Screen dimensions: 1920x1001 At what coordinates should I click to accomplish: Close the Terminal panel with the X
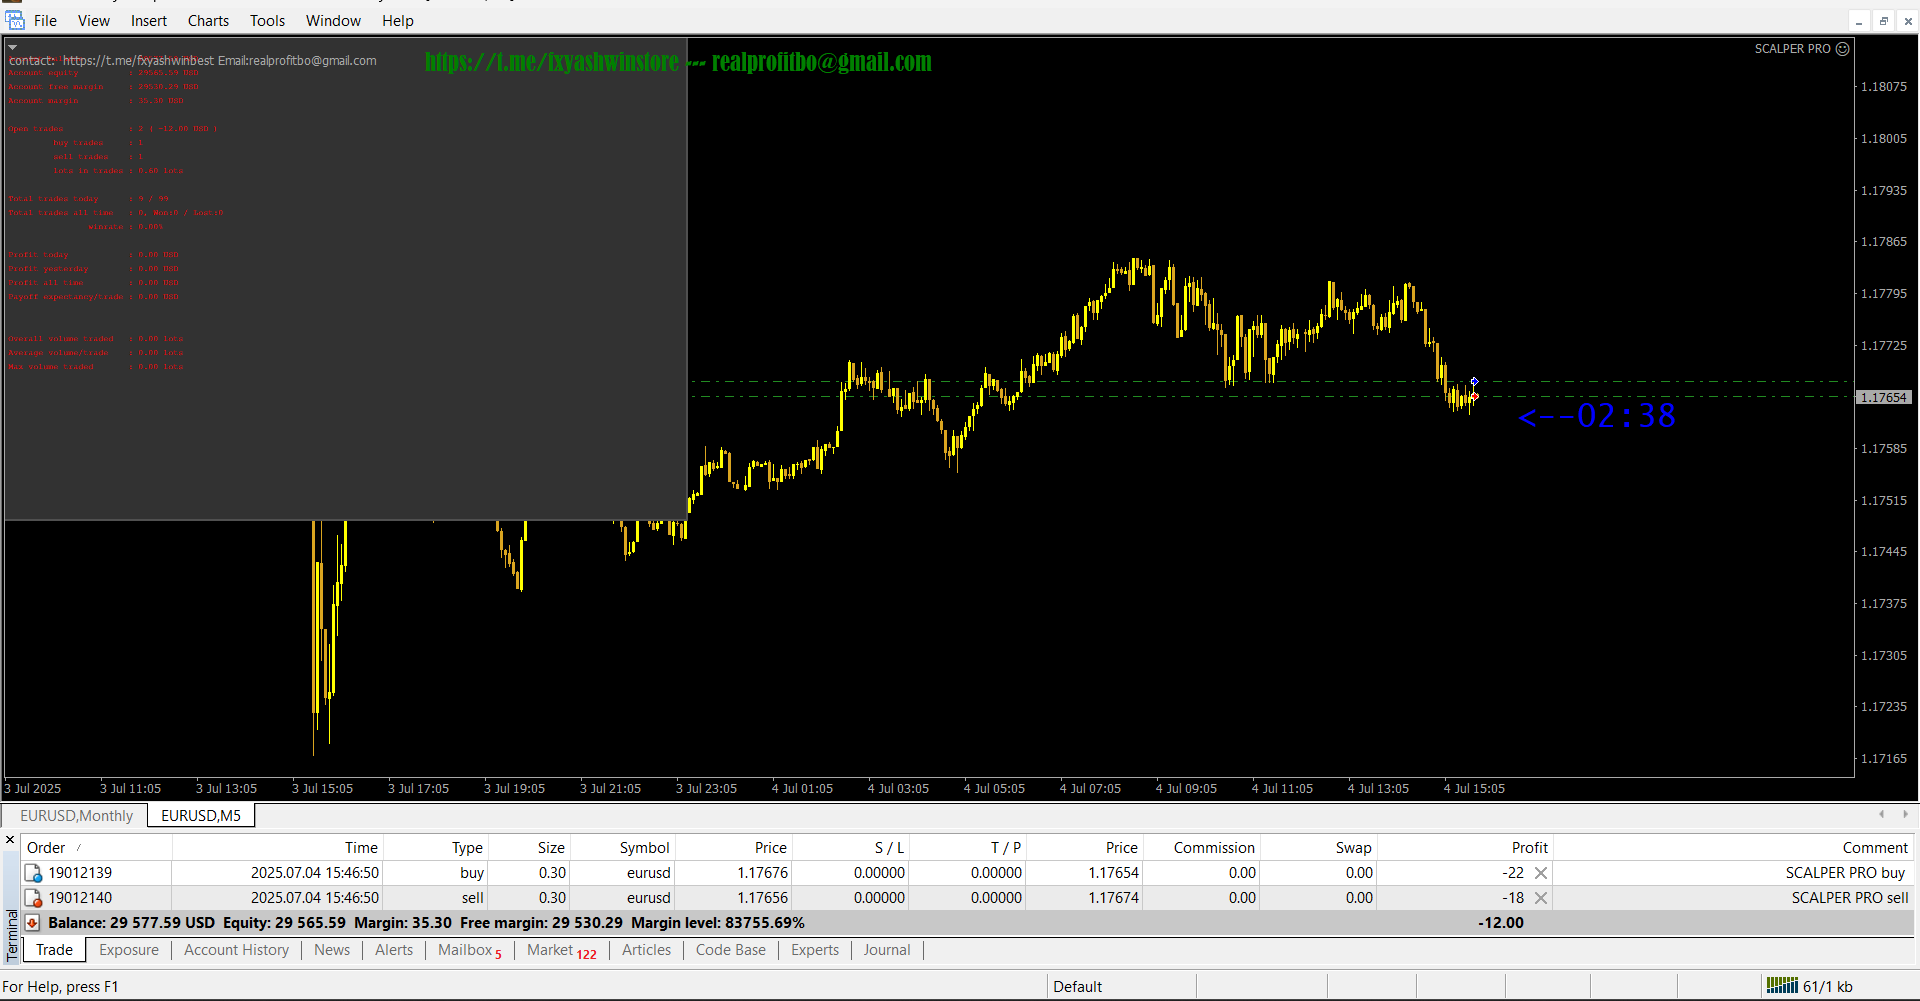pos(10,840)
